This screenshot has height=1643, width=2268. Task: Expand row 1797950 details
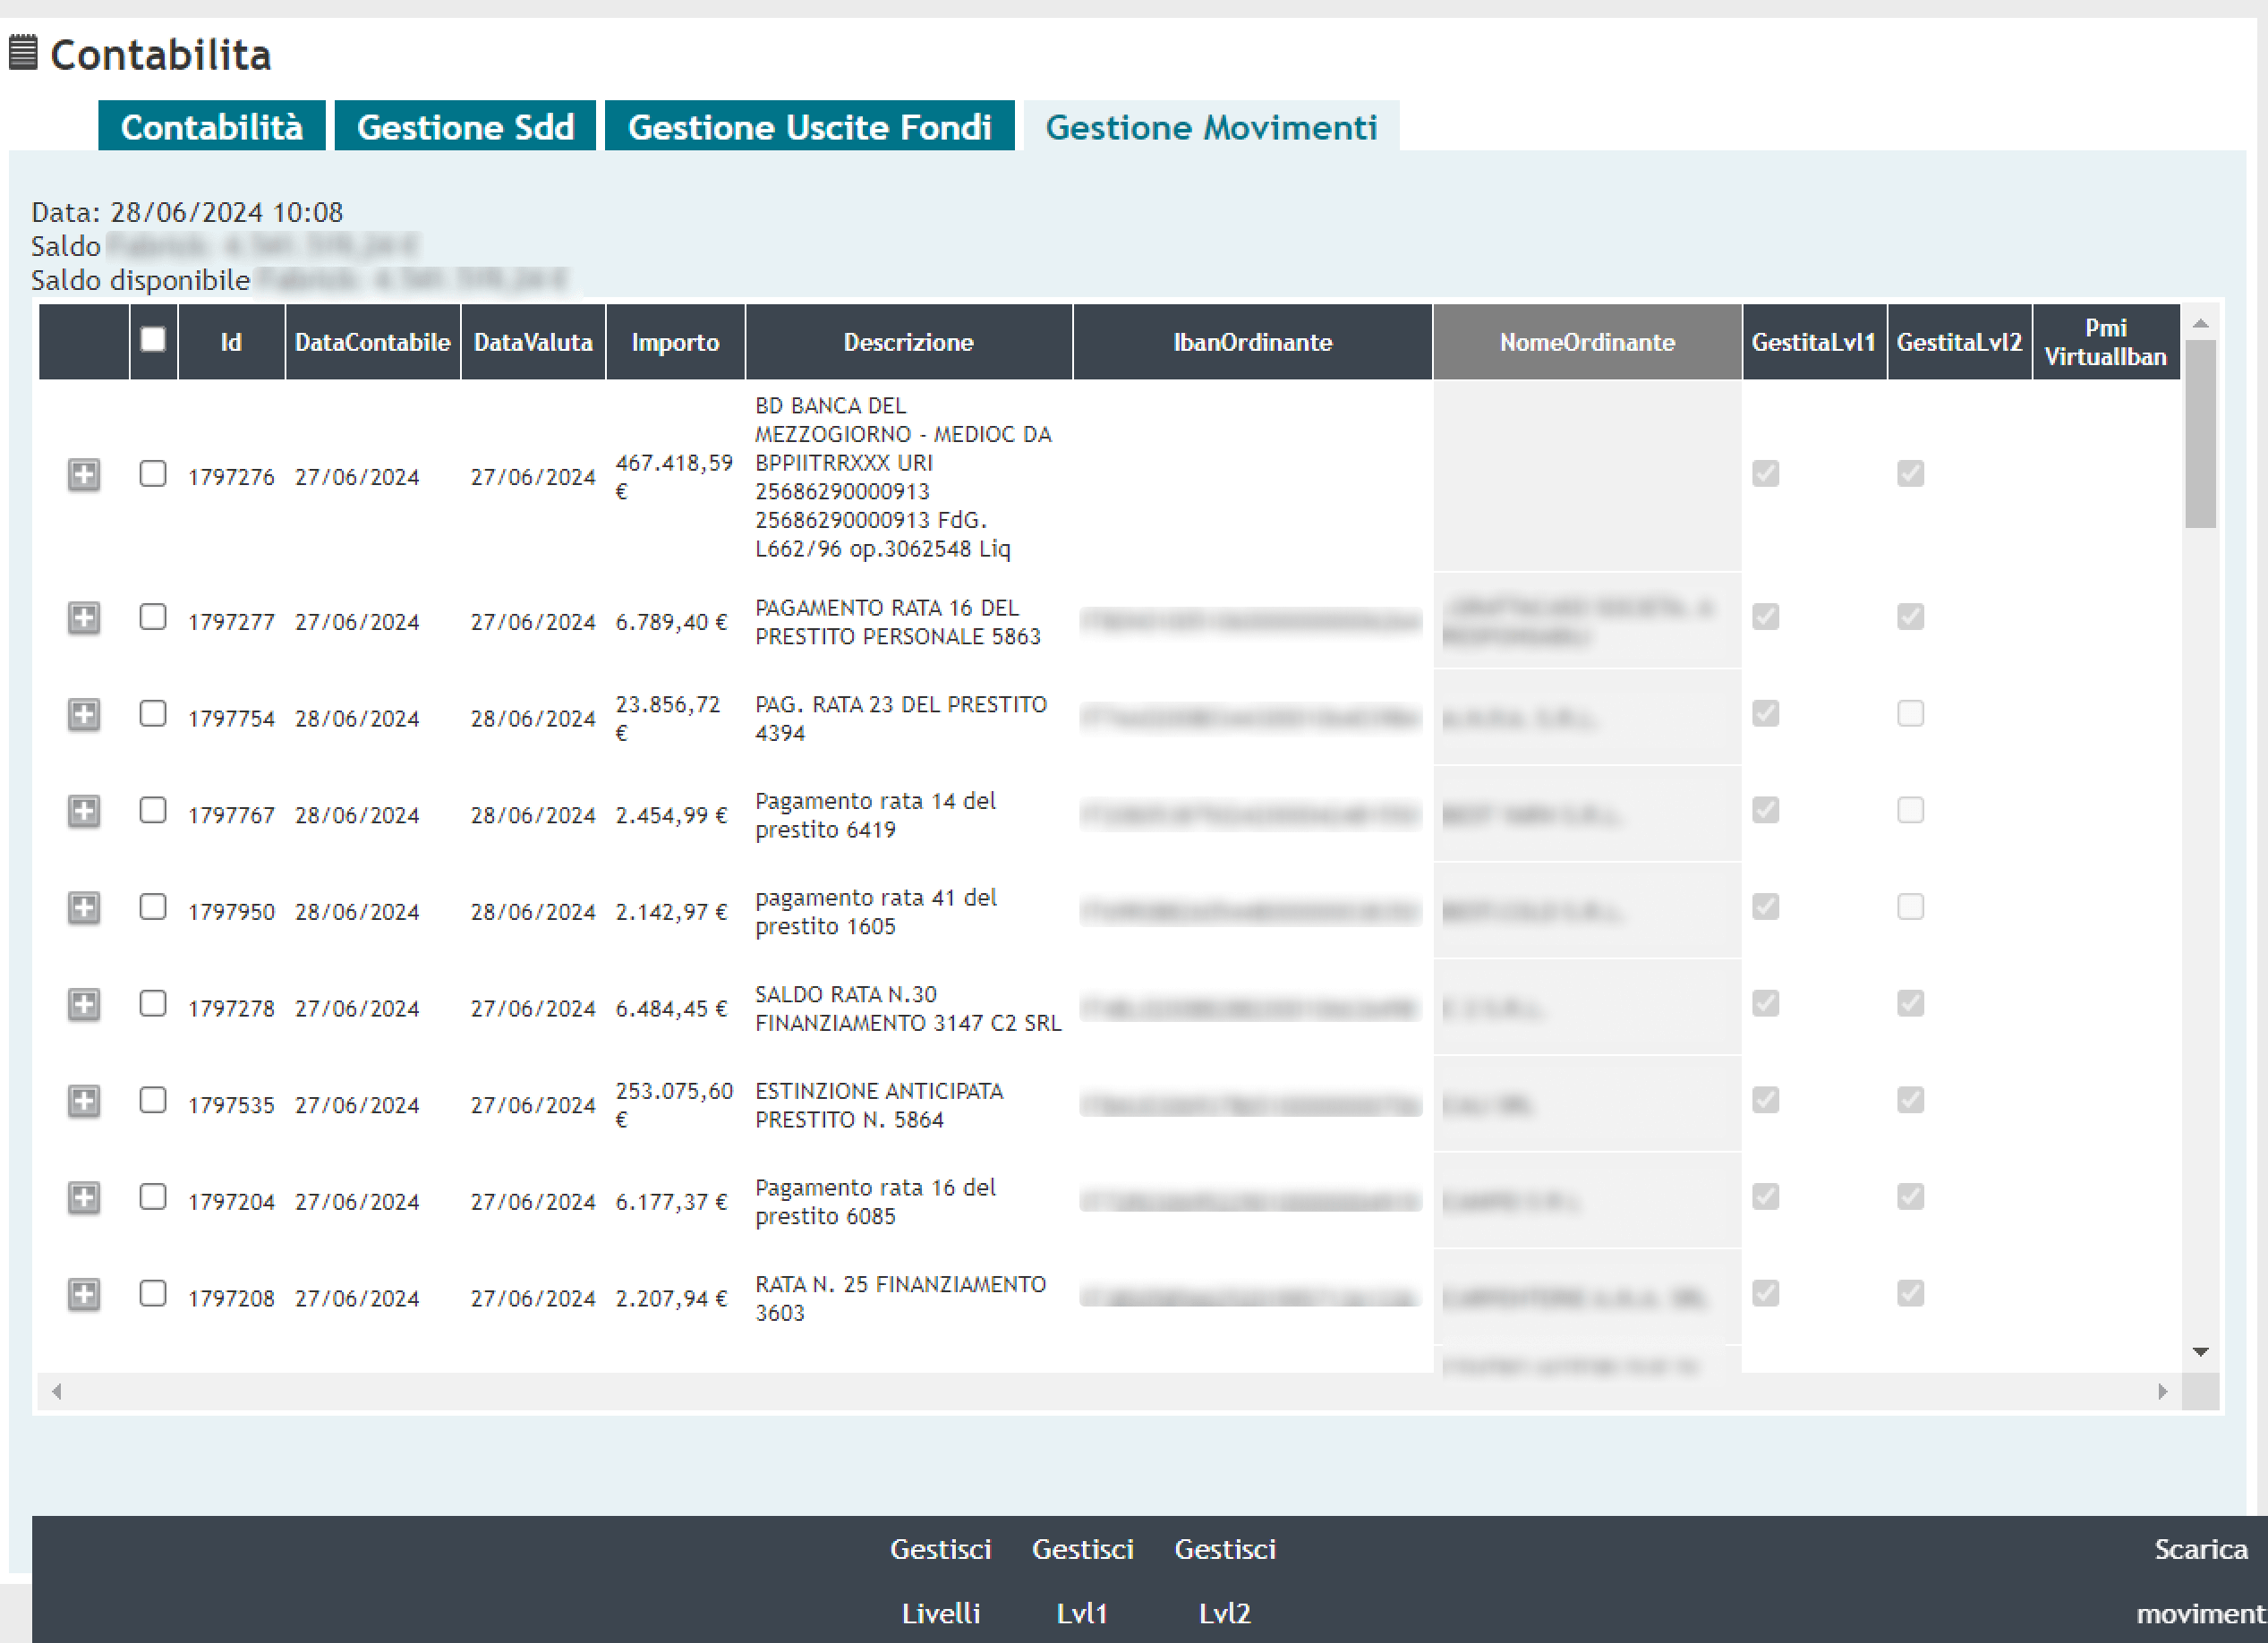pyautogui.click(x=84, y=908)
